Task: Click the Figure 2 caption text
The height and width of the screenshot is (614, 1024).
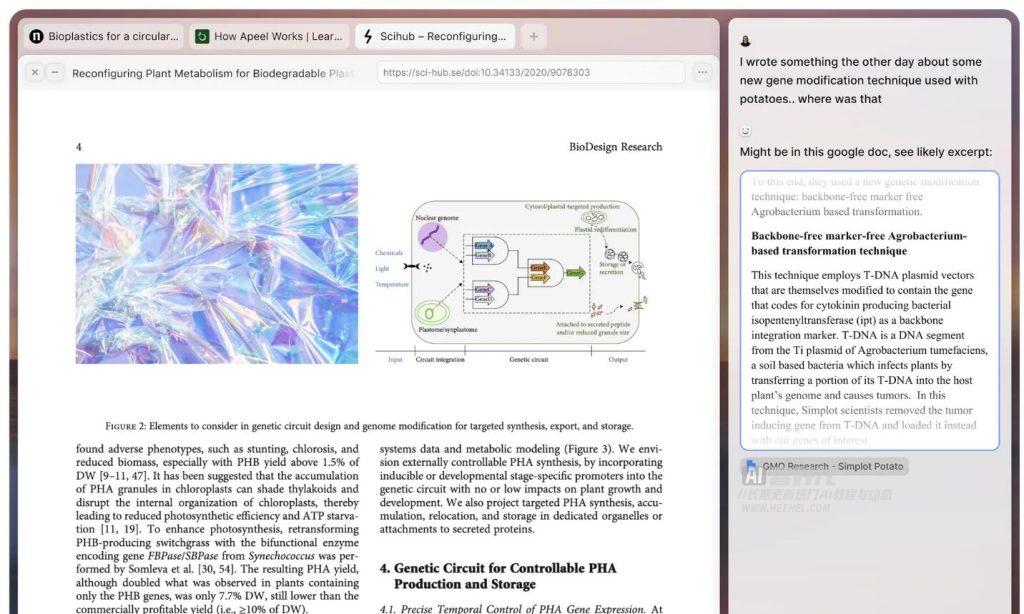Action: point(369,426)
